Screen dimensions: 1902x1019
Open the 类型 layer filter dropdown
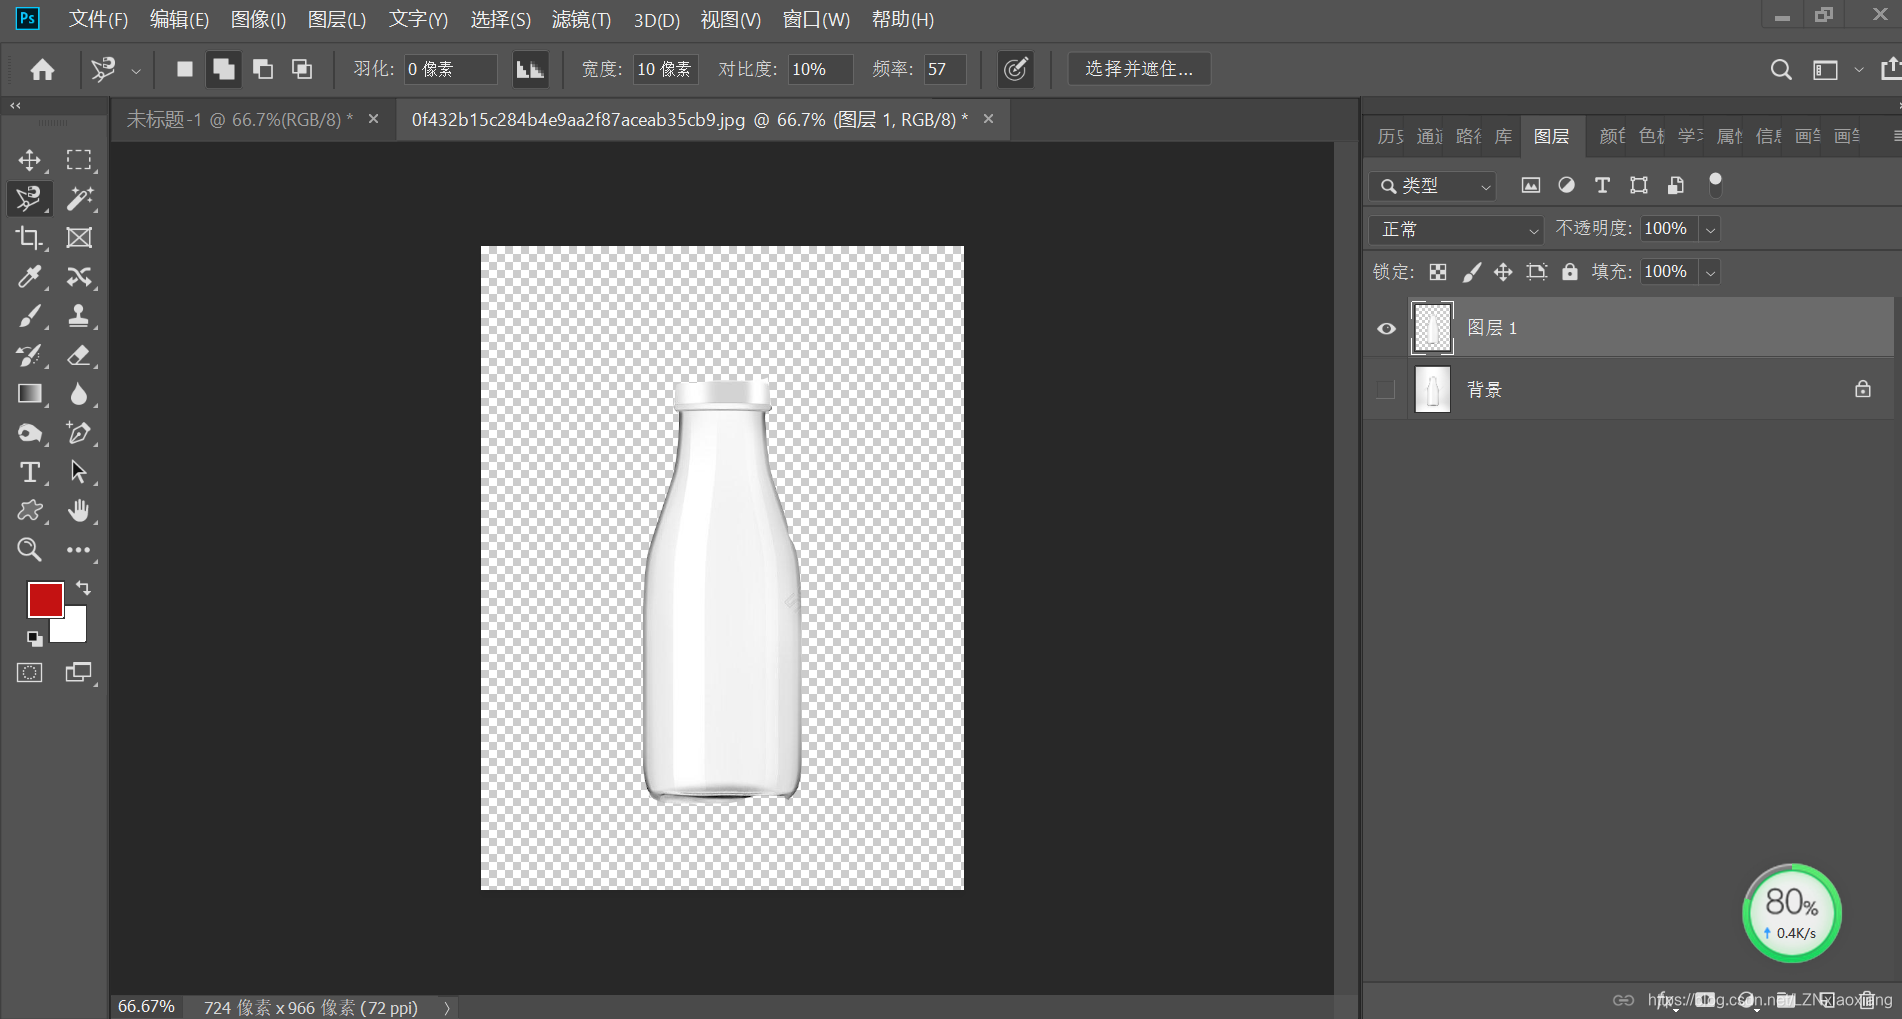pyautogui.click(x=1432, y=186)
